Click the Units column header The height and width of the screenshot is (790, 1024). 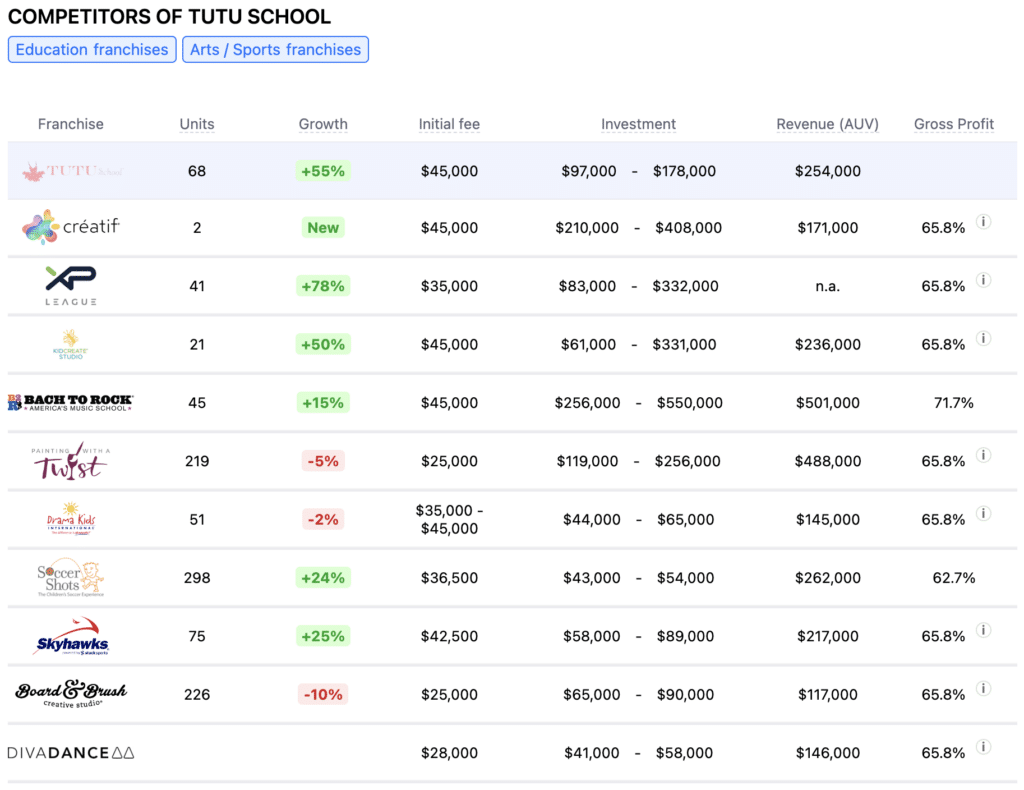[x=197, y=124]
